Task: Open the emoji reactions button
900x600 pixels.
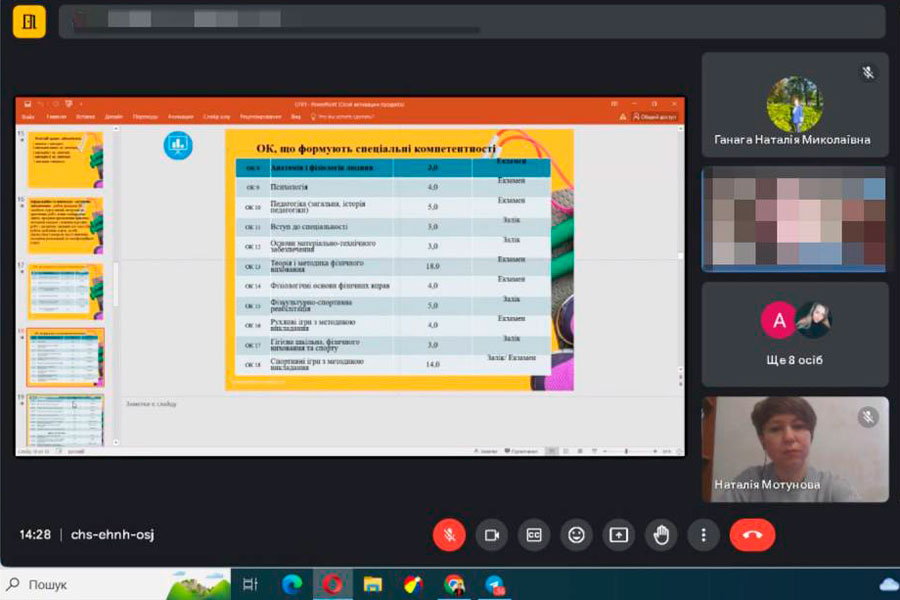Action: (x=576, y=535)
